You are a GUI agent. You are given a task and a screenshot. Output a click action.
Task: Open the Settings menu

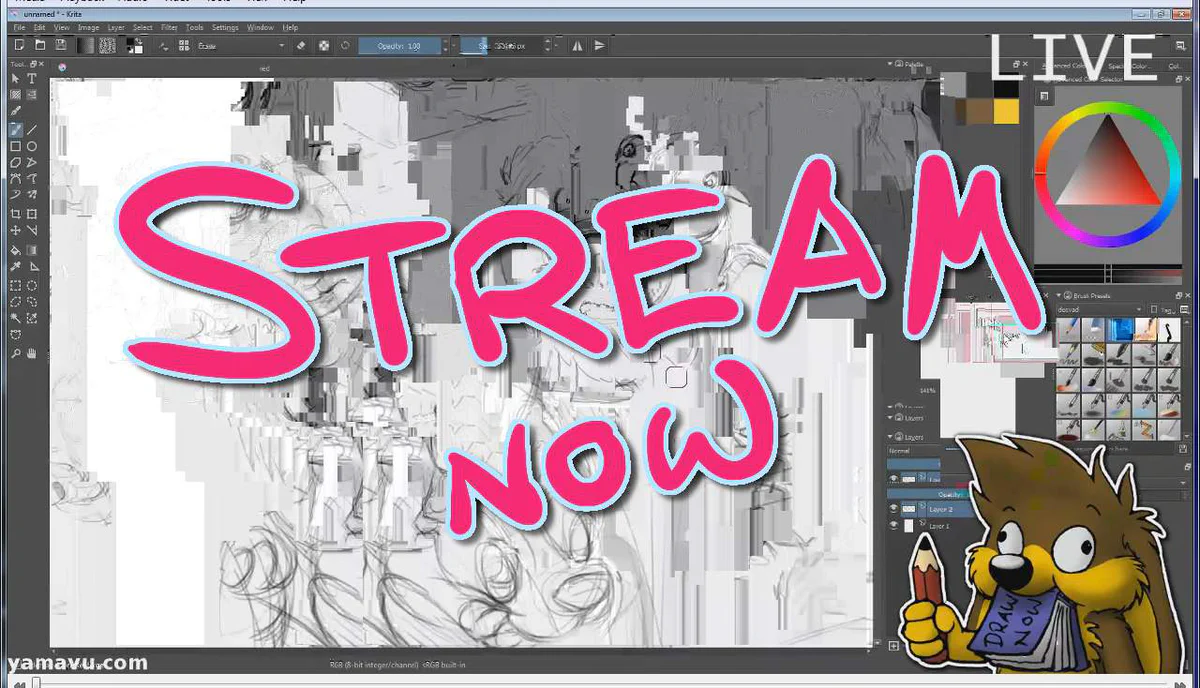point(225,27)
